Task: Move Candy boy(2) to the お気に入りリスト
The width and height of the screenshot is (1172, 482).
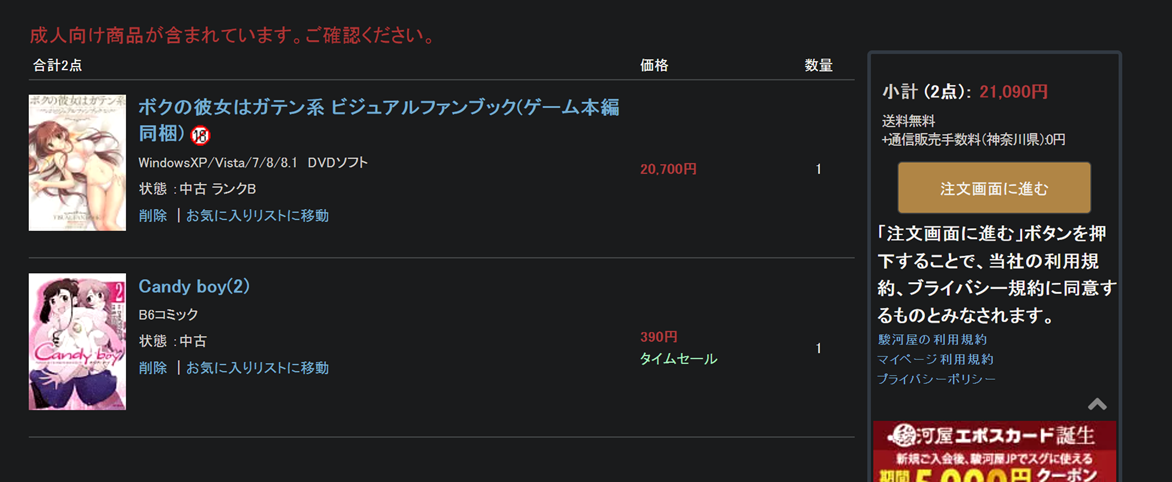Action: tap(257, 368)
